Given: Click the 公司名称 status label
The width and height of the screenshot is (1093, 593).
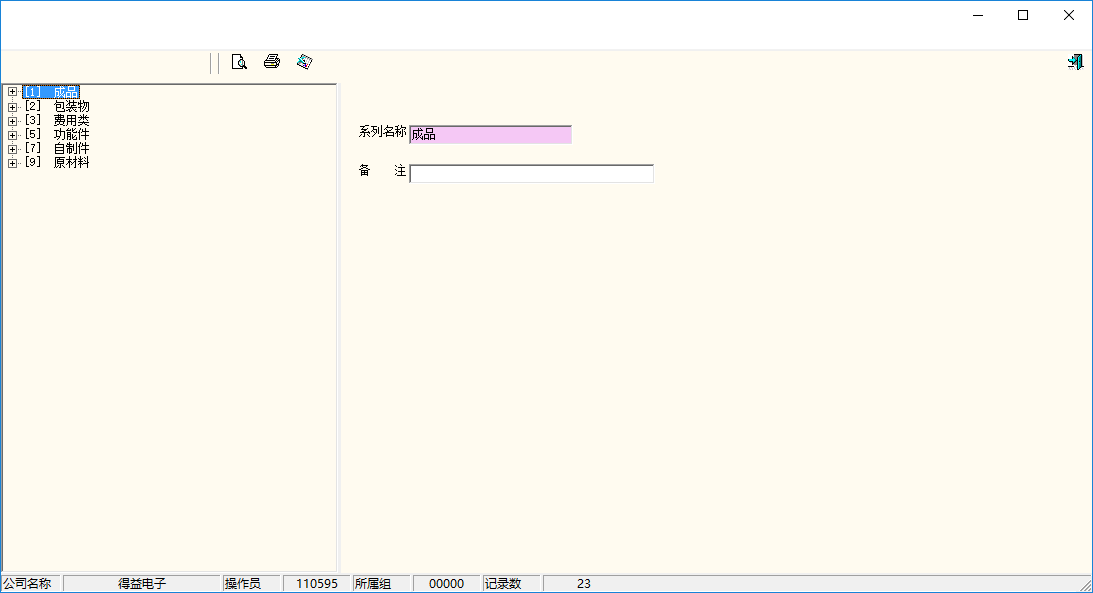Looking at the screenshot, I should click(27, 584).
